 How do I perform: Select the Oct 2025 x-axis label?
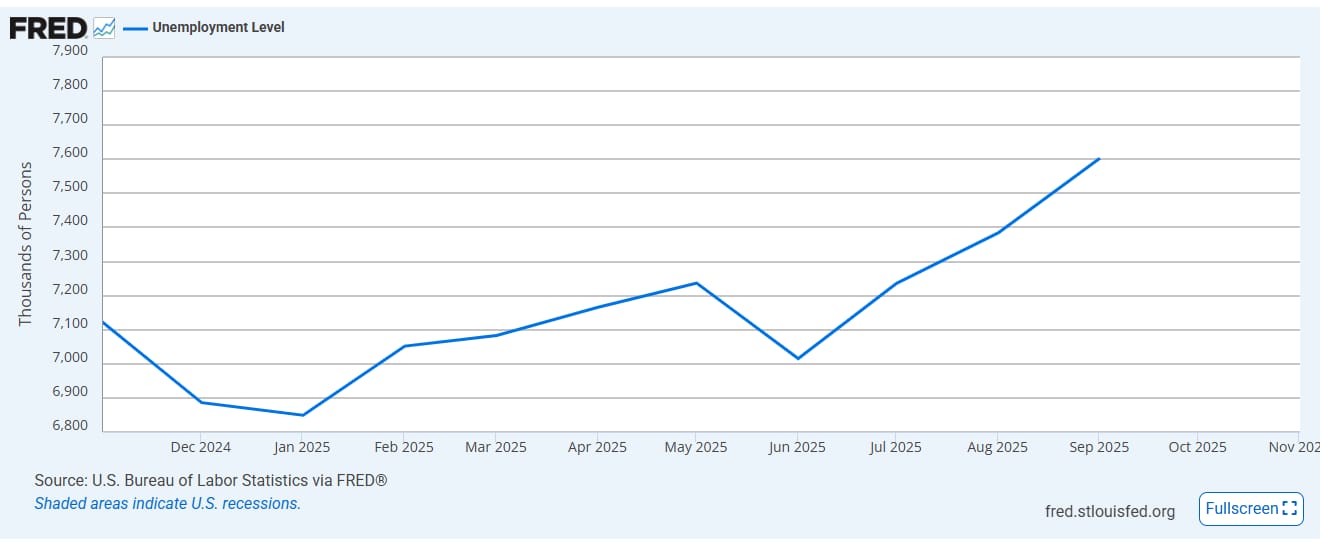pyautogui.click(x=1197, y=447)
